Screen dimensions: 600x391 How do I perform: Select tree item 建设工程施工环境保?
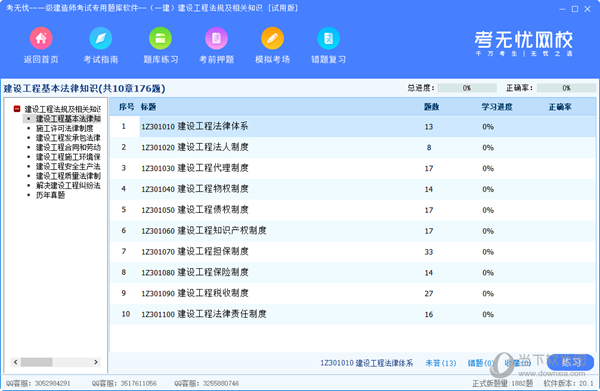(68, 157)
